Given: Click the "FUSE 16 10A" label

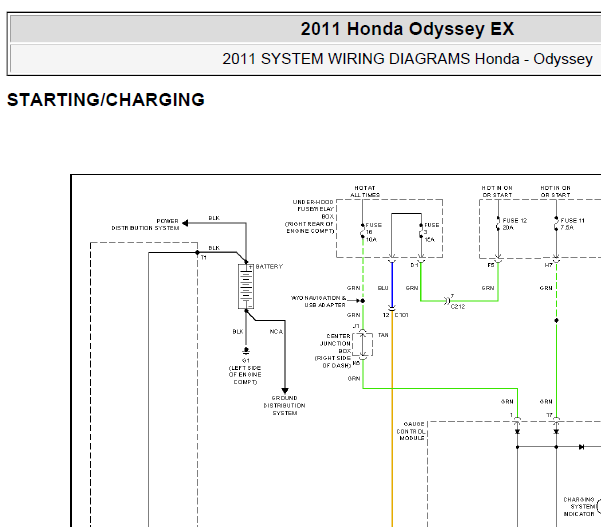Looking at the screenshot, I should point(373,232).
